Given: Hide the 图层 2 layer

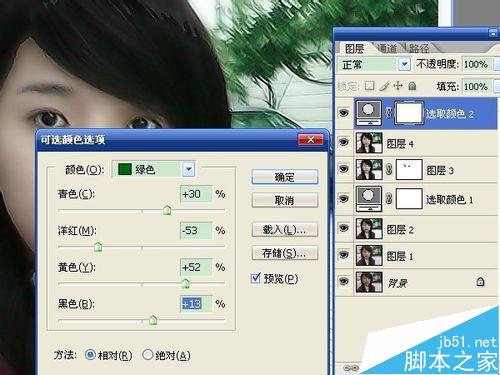Looking at the screenshot, I should click(344, 228).
